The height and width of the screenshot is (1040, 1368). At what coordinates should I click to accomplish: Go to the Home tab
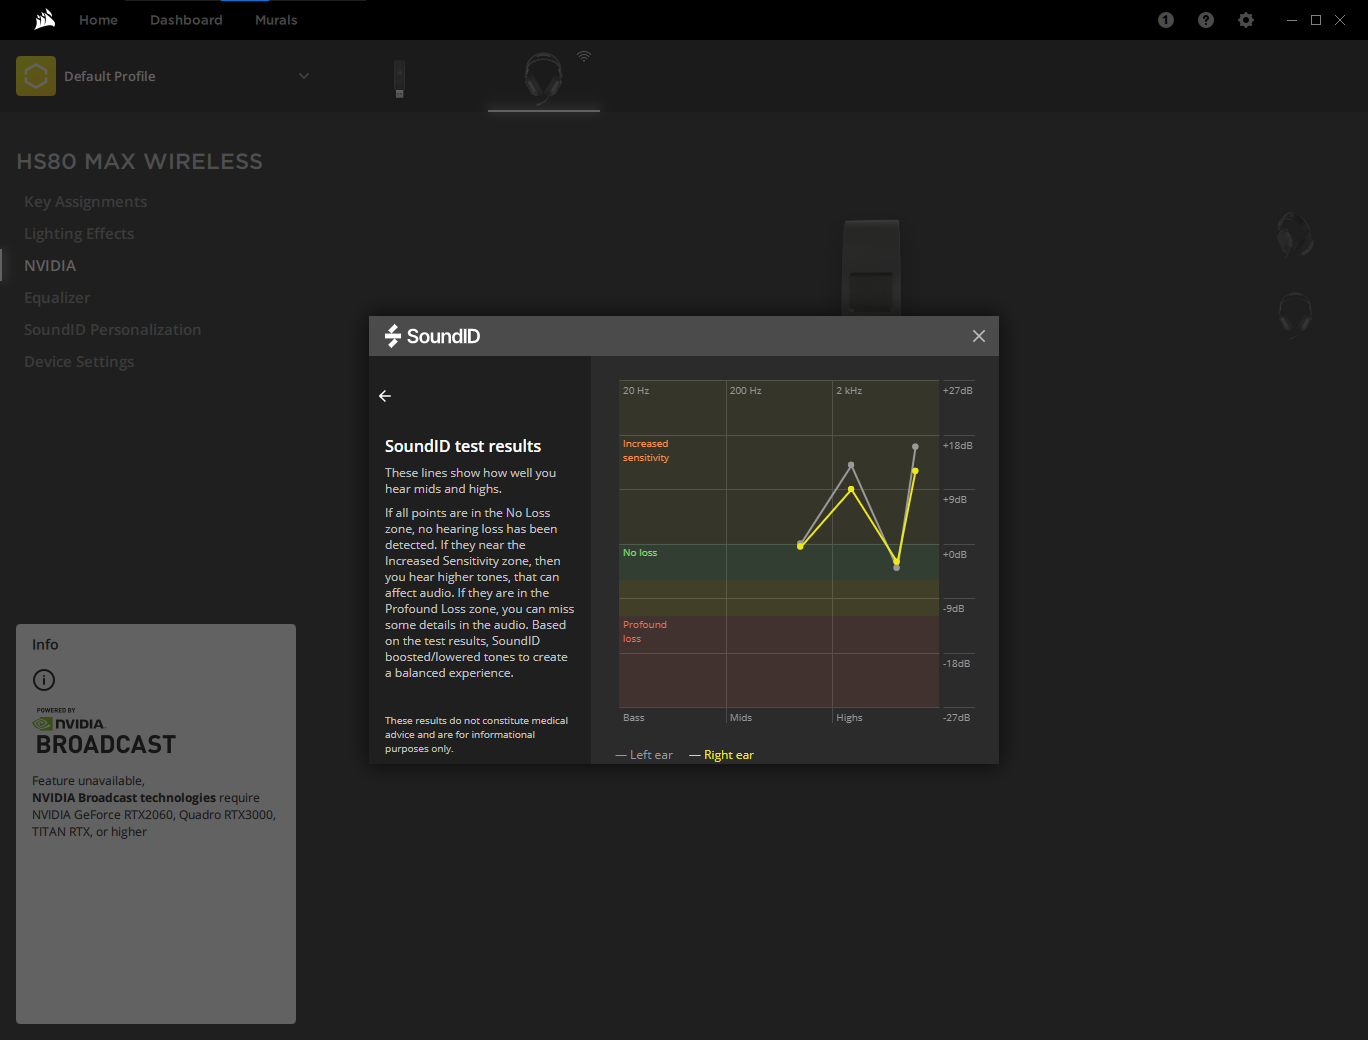point(98,20)
